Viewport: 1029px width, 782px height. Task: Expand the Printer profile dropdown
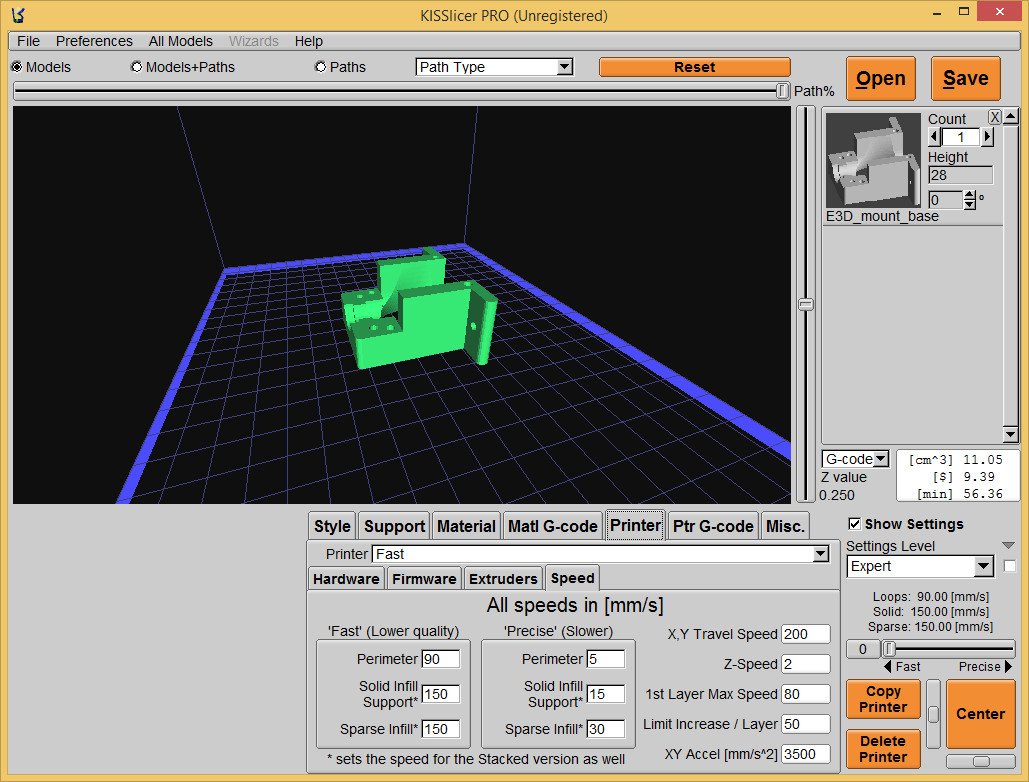[x=820, y=554]
